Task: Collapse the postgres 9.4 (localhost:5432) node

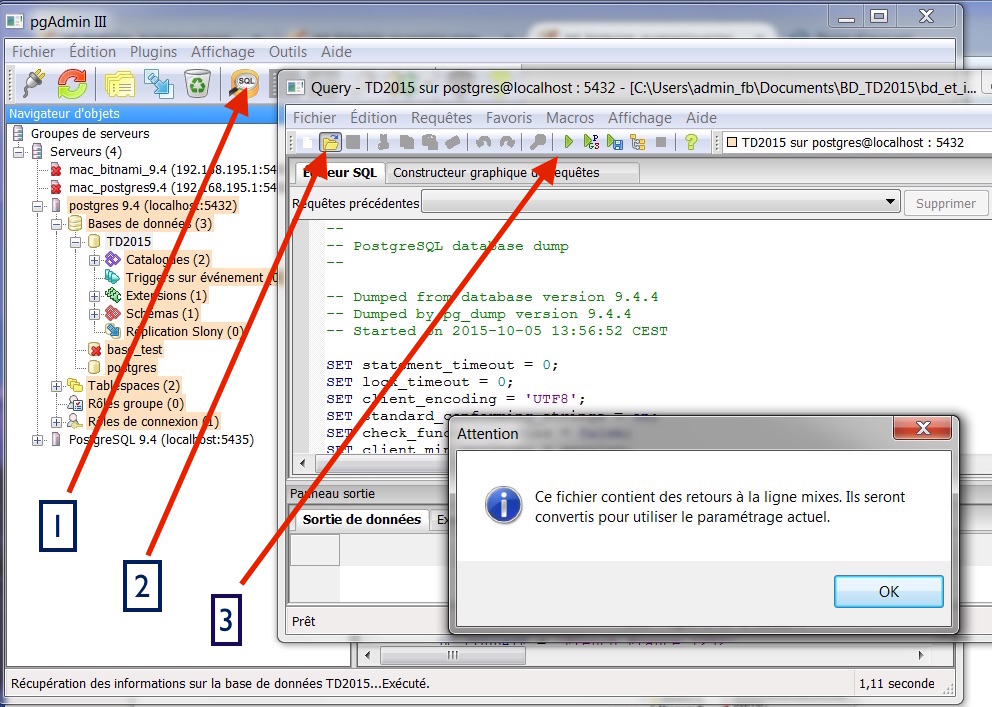Action: click(38, 206)
